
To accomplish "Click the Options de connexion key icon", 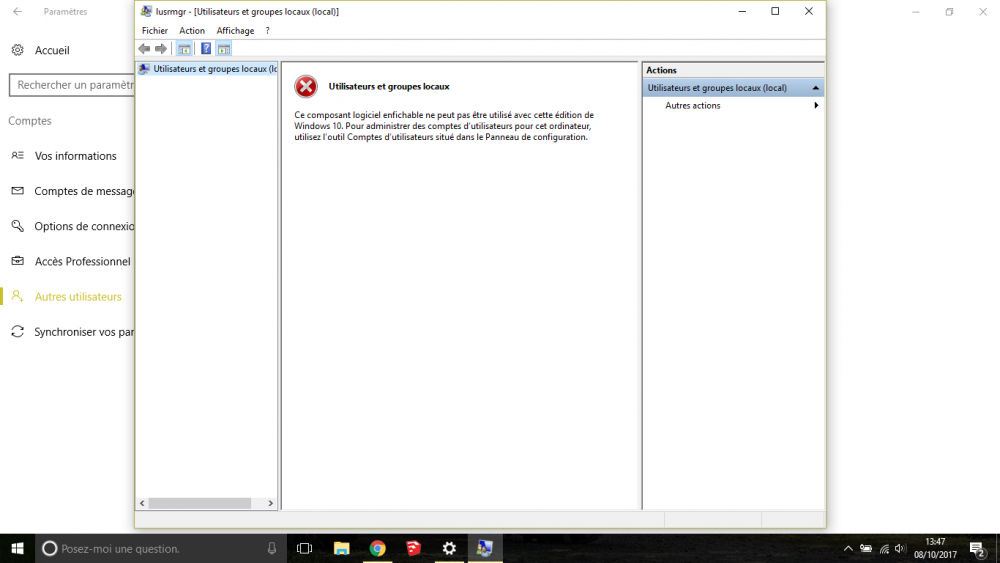I will (x=17, y=226).
